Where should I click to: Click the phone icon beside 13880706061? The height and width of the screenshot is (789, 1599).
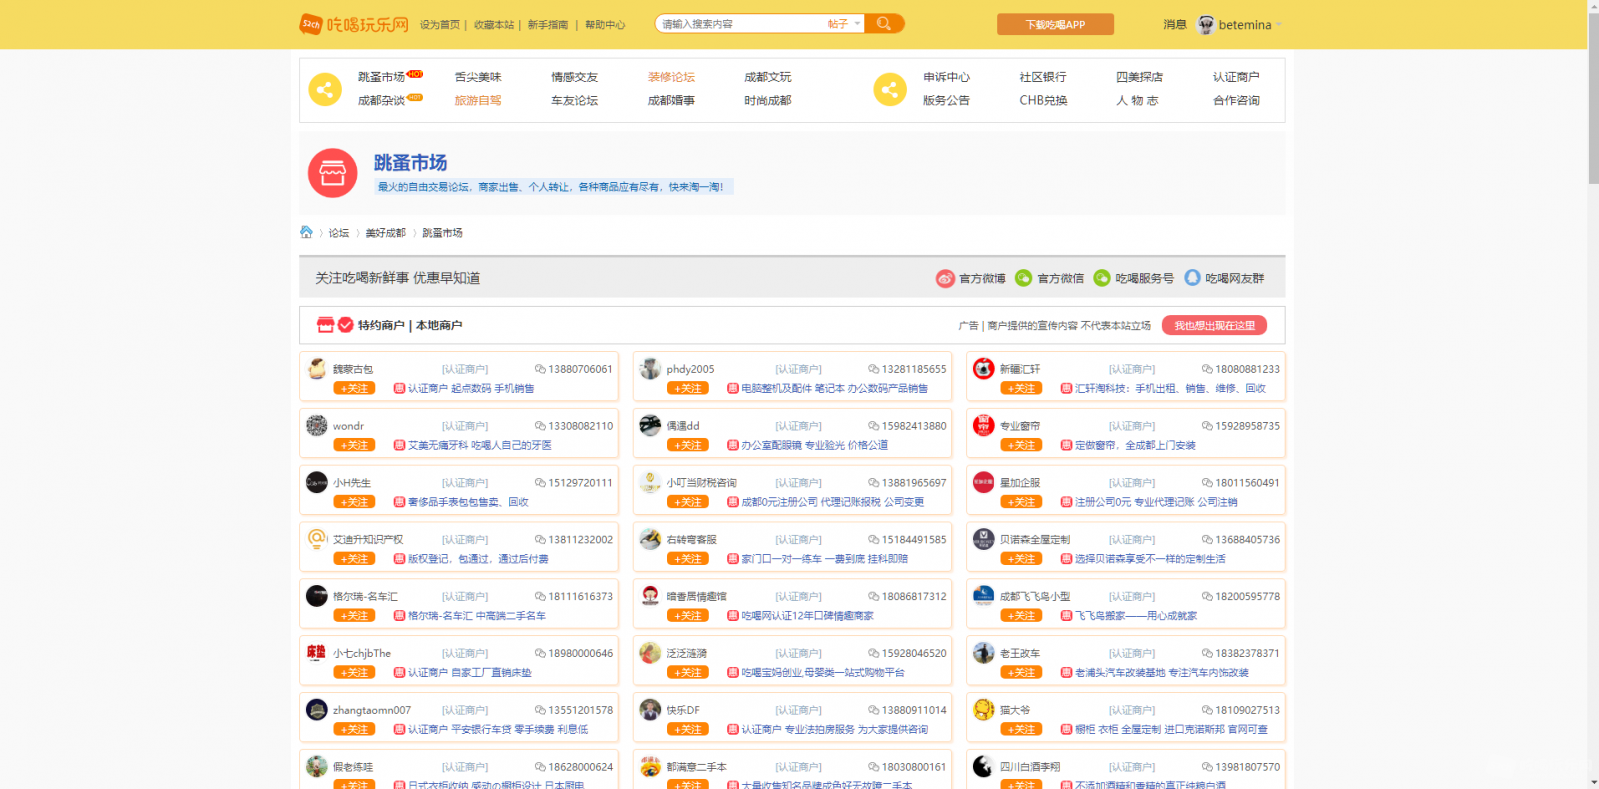(x=540, y=369)
